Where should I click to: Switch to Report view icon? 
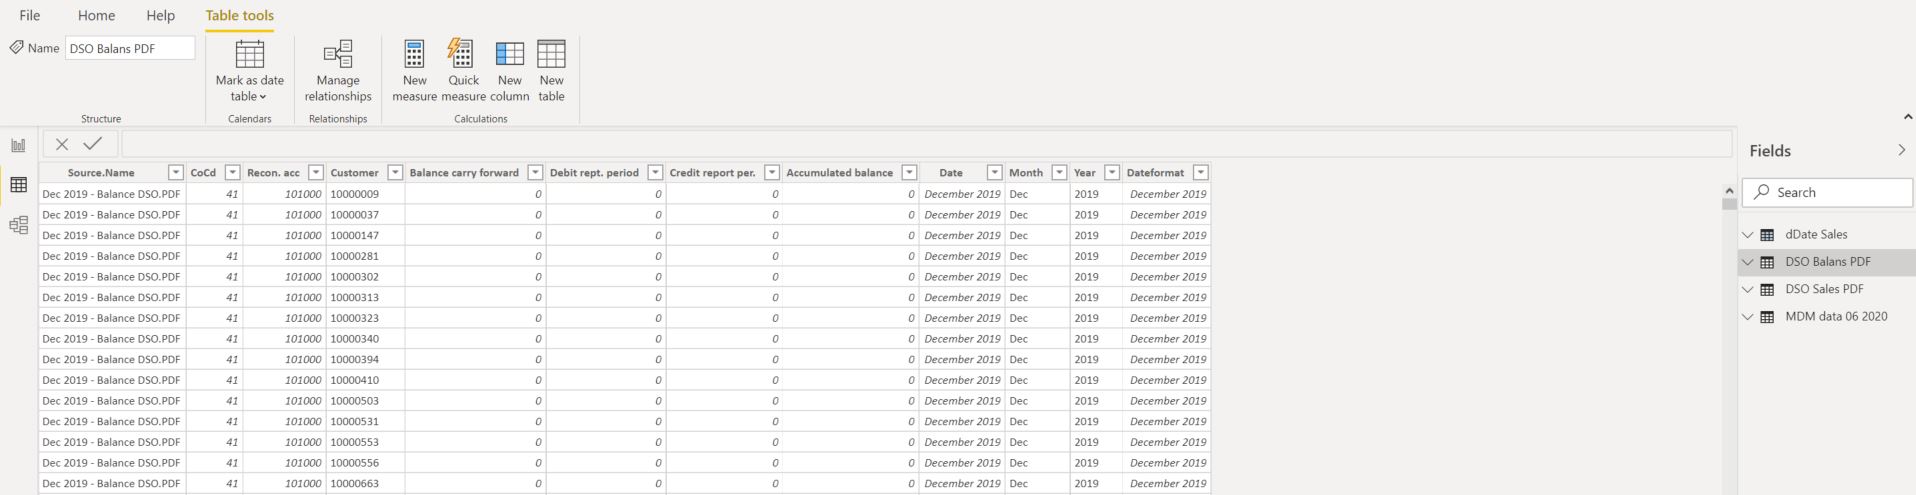point(18,146)
